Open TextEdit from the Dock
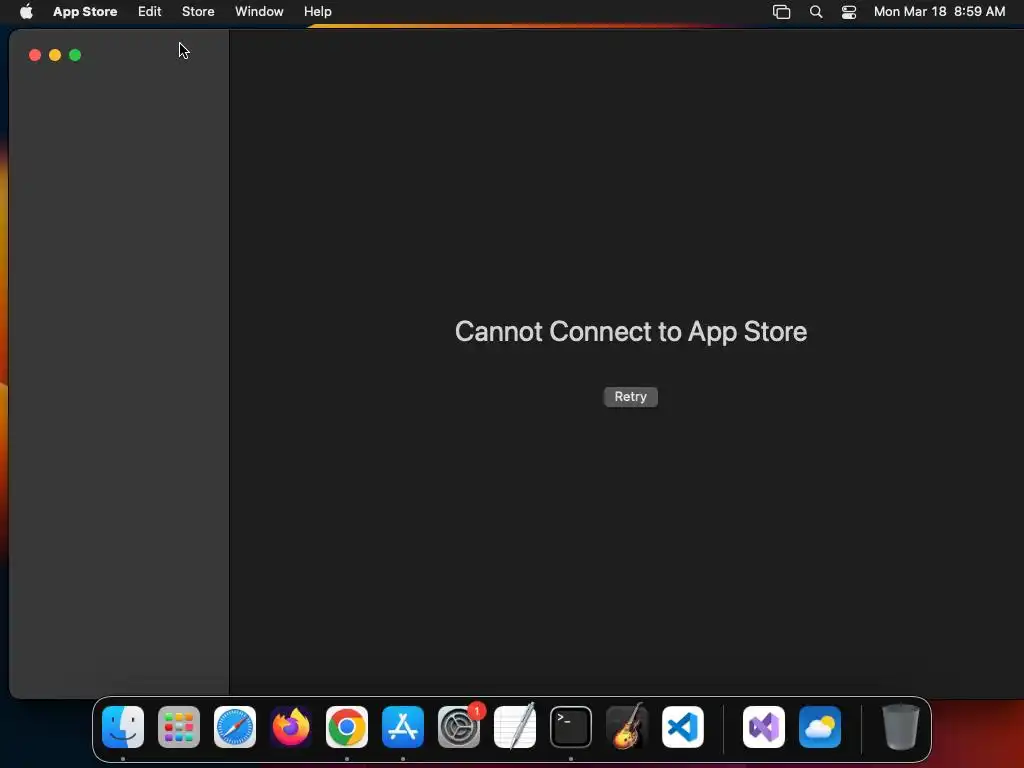 (515, 727)
